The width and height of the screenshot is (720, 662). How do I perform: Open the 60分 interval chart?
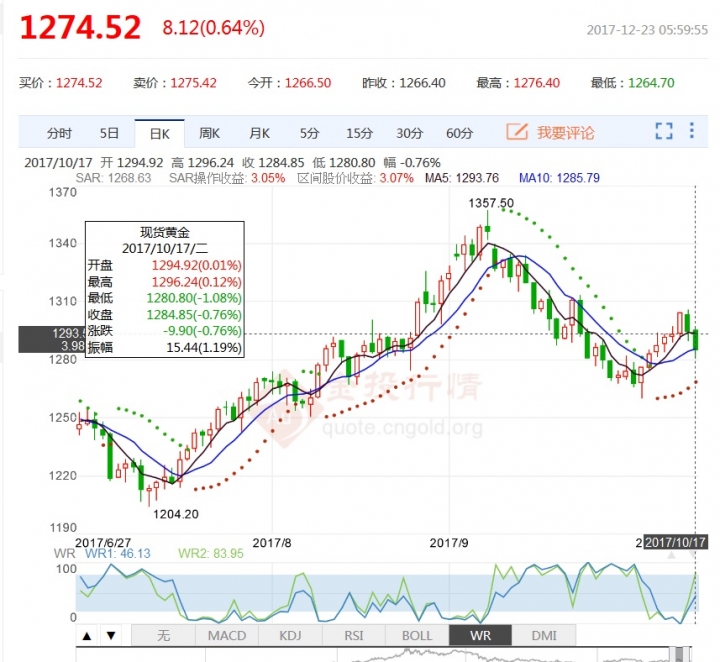(x=459, y=133)
